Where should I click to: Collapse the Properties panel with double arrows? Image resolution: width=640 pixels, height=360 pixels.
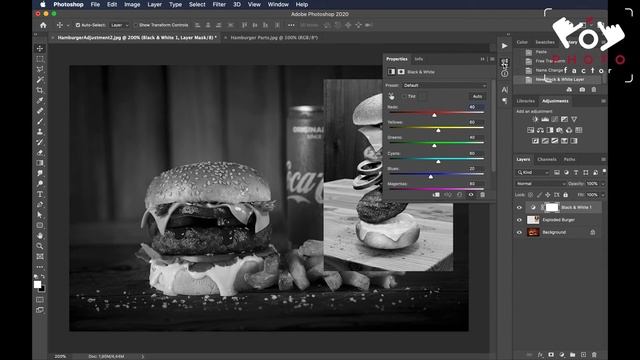482,59
